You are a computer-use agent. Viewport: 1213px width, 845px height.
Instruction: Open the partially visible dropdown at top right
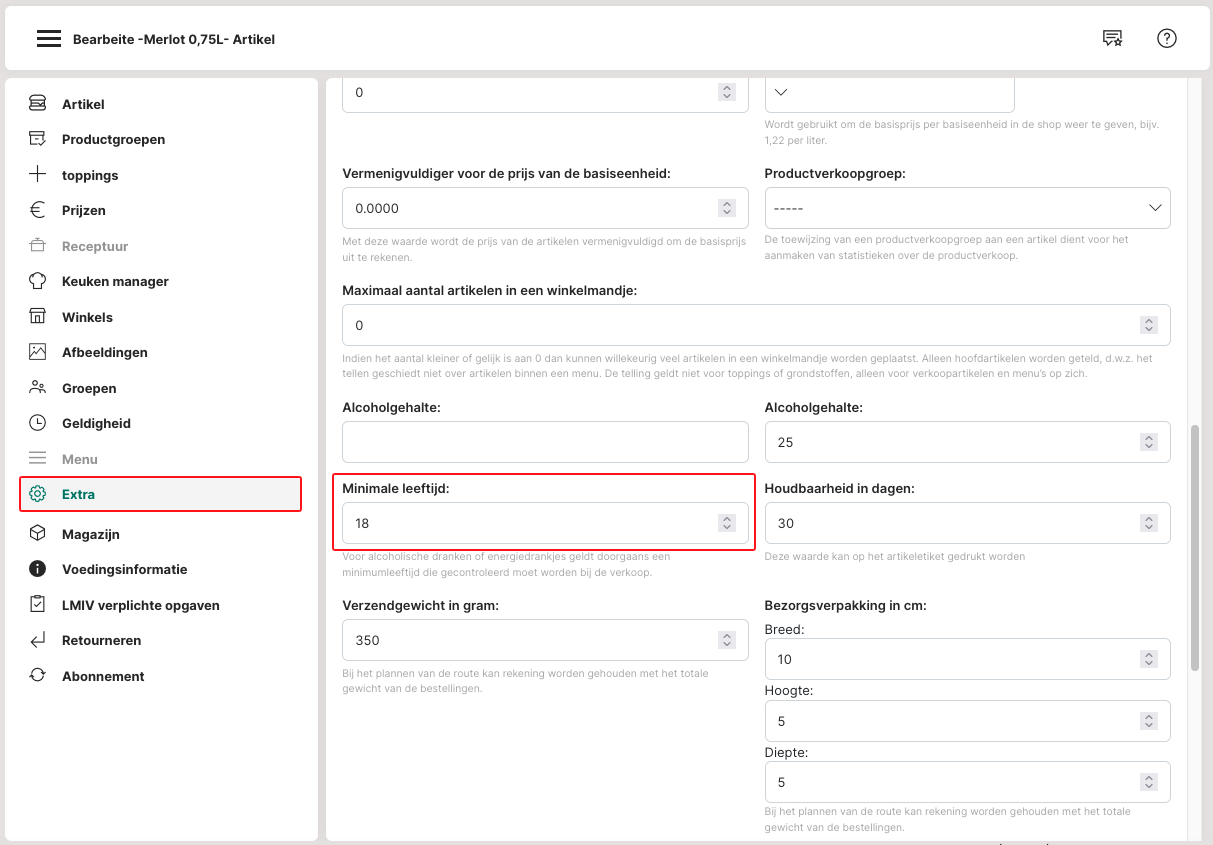tap(889, 93)
